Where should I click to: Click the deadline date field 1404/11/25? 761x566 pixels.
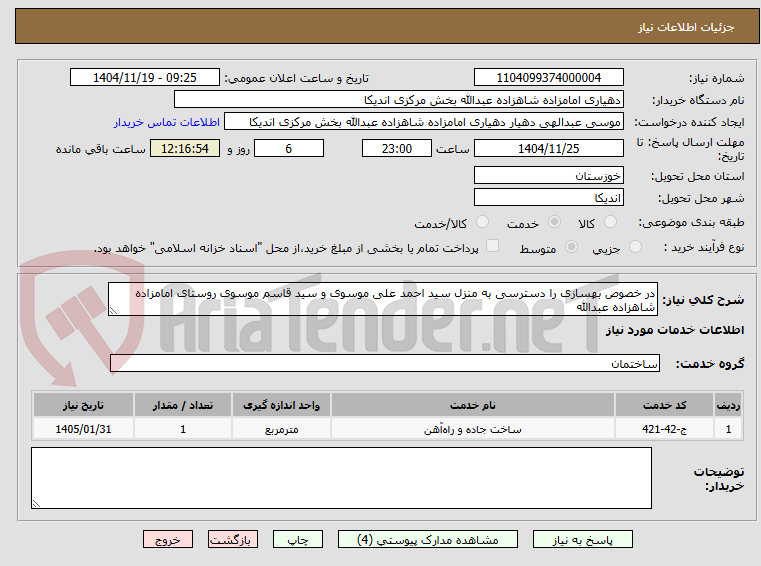tap(548, 148)
